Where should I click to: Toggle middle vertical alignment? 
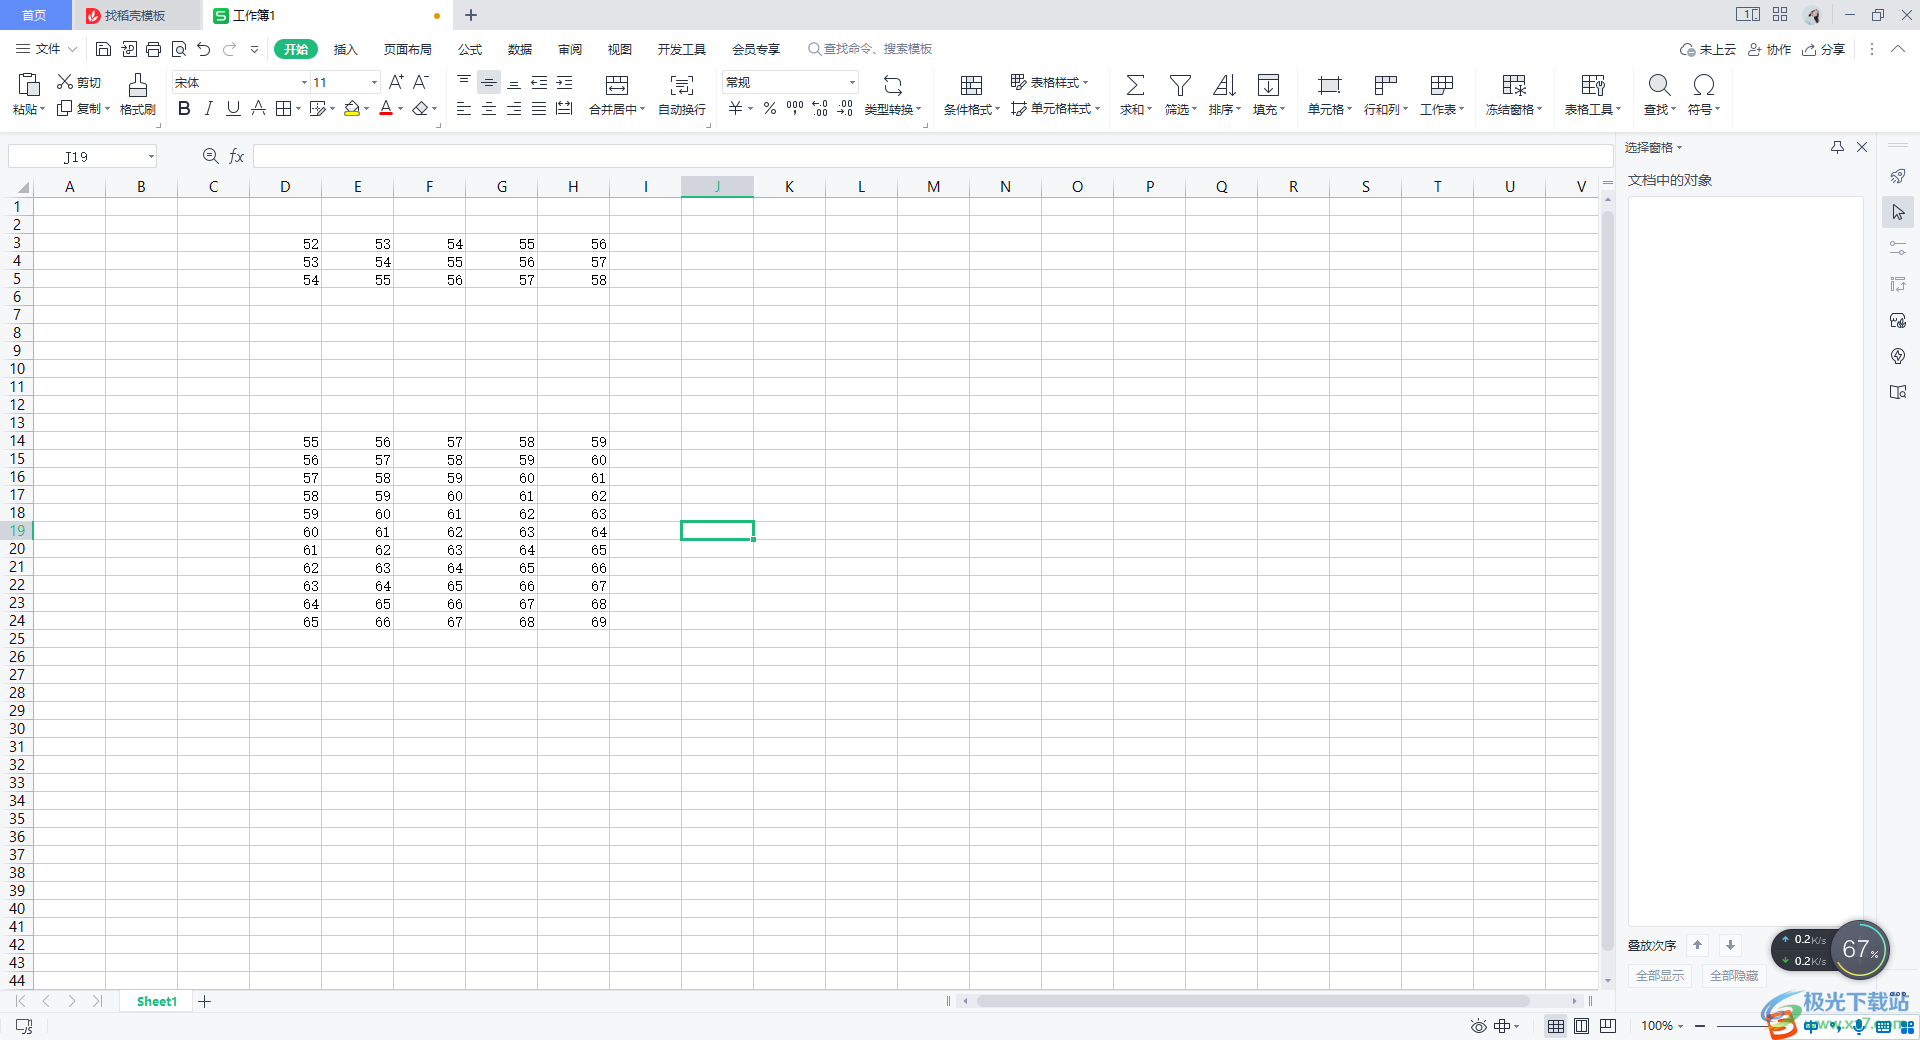(x=489, y=82)
